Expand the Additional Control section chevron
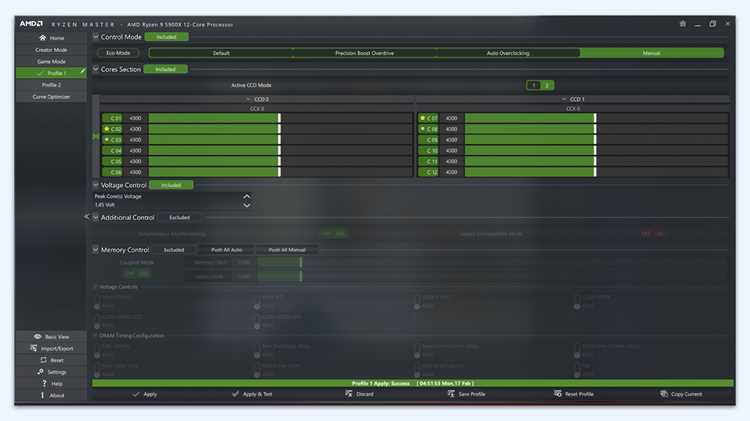 [96, 218]
